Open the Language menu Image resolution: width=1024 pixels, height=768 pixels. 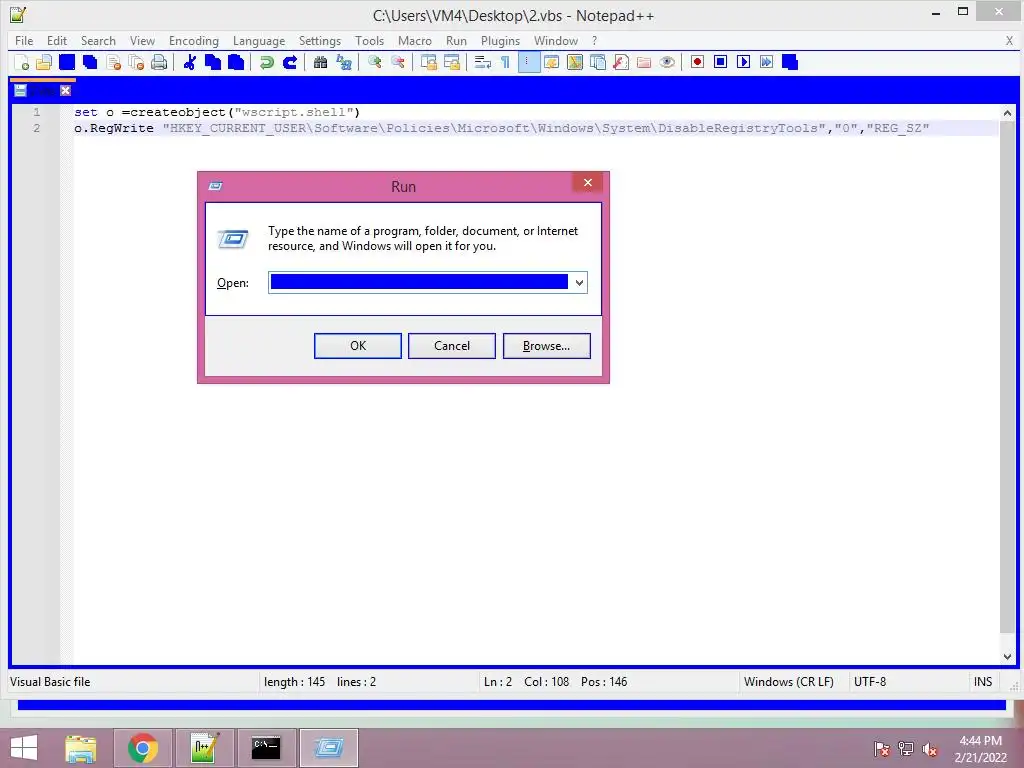pos(259,40)
